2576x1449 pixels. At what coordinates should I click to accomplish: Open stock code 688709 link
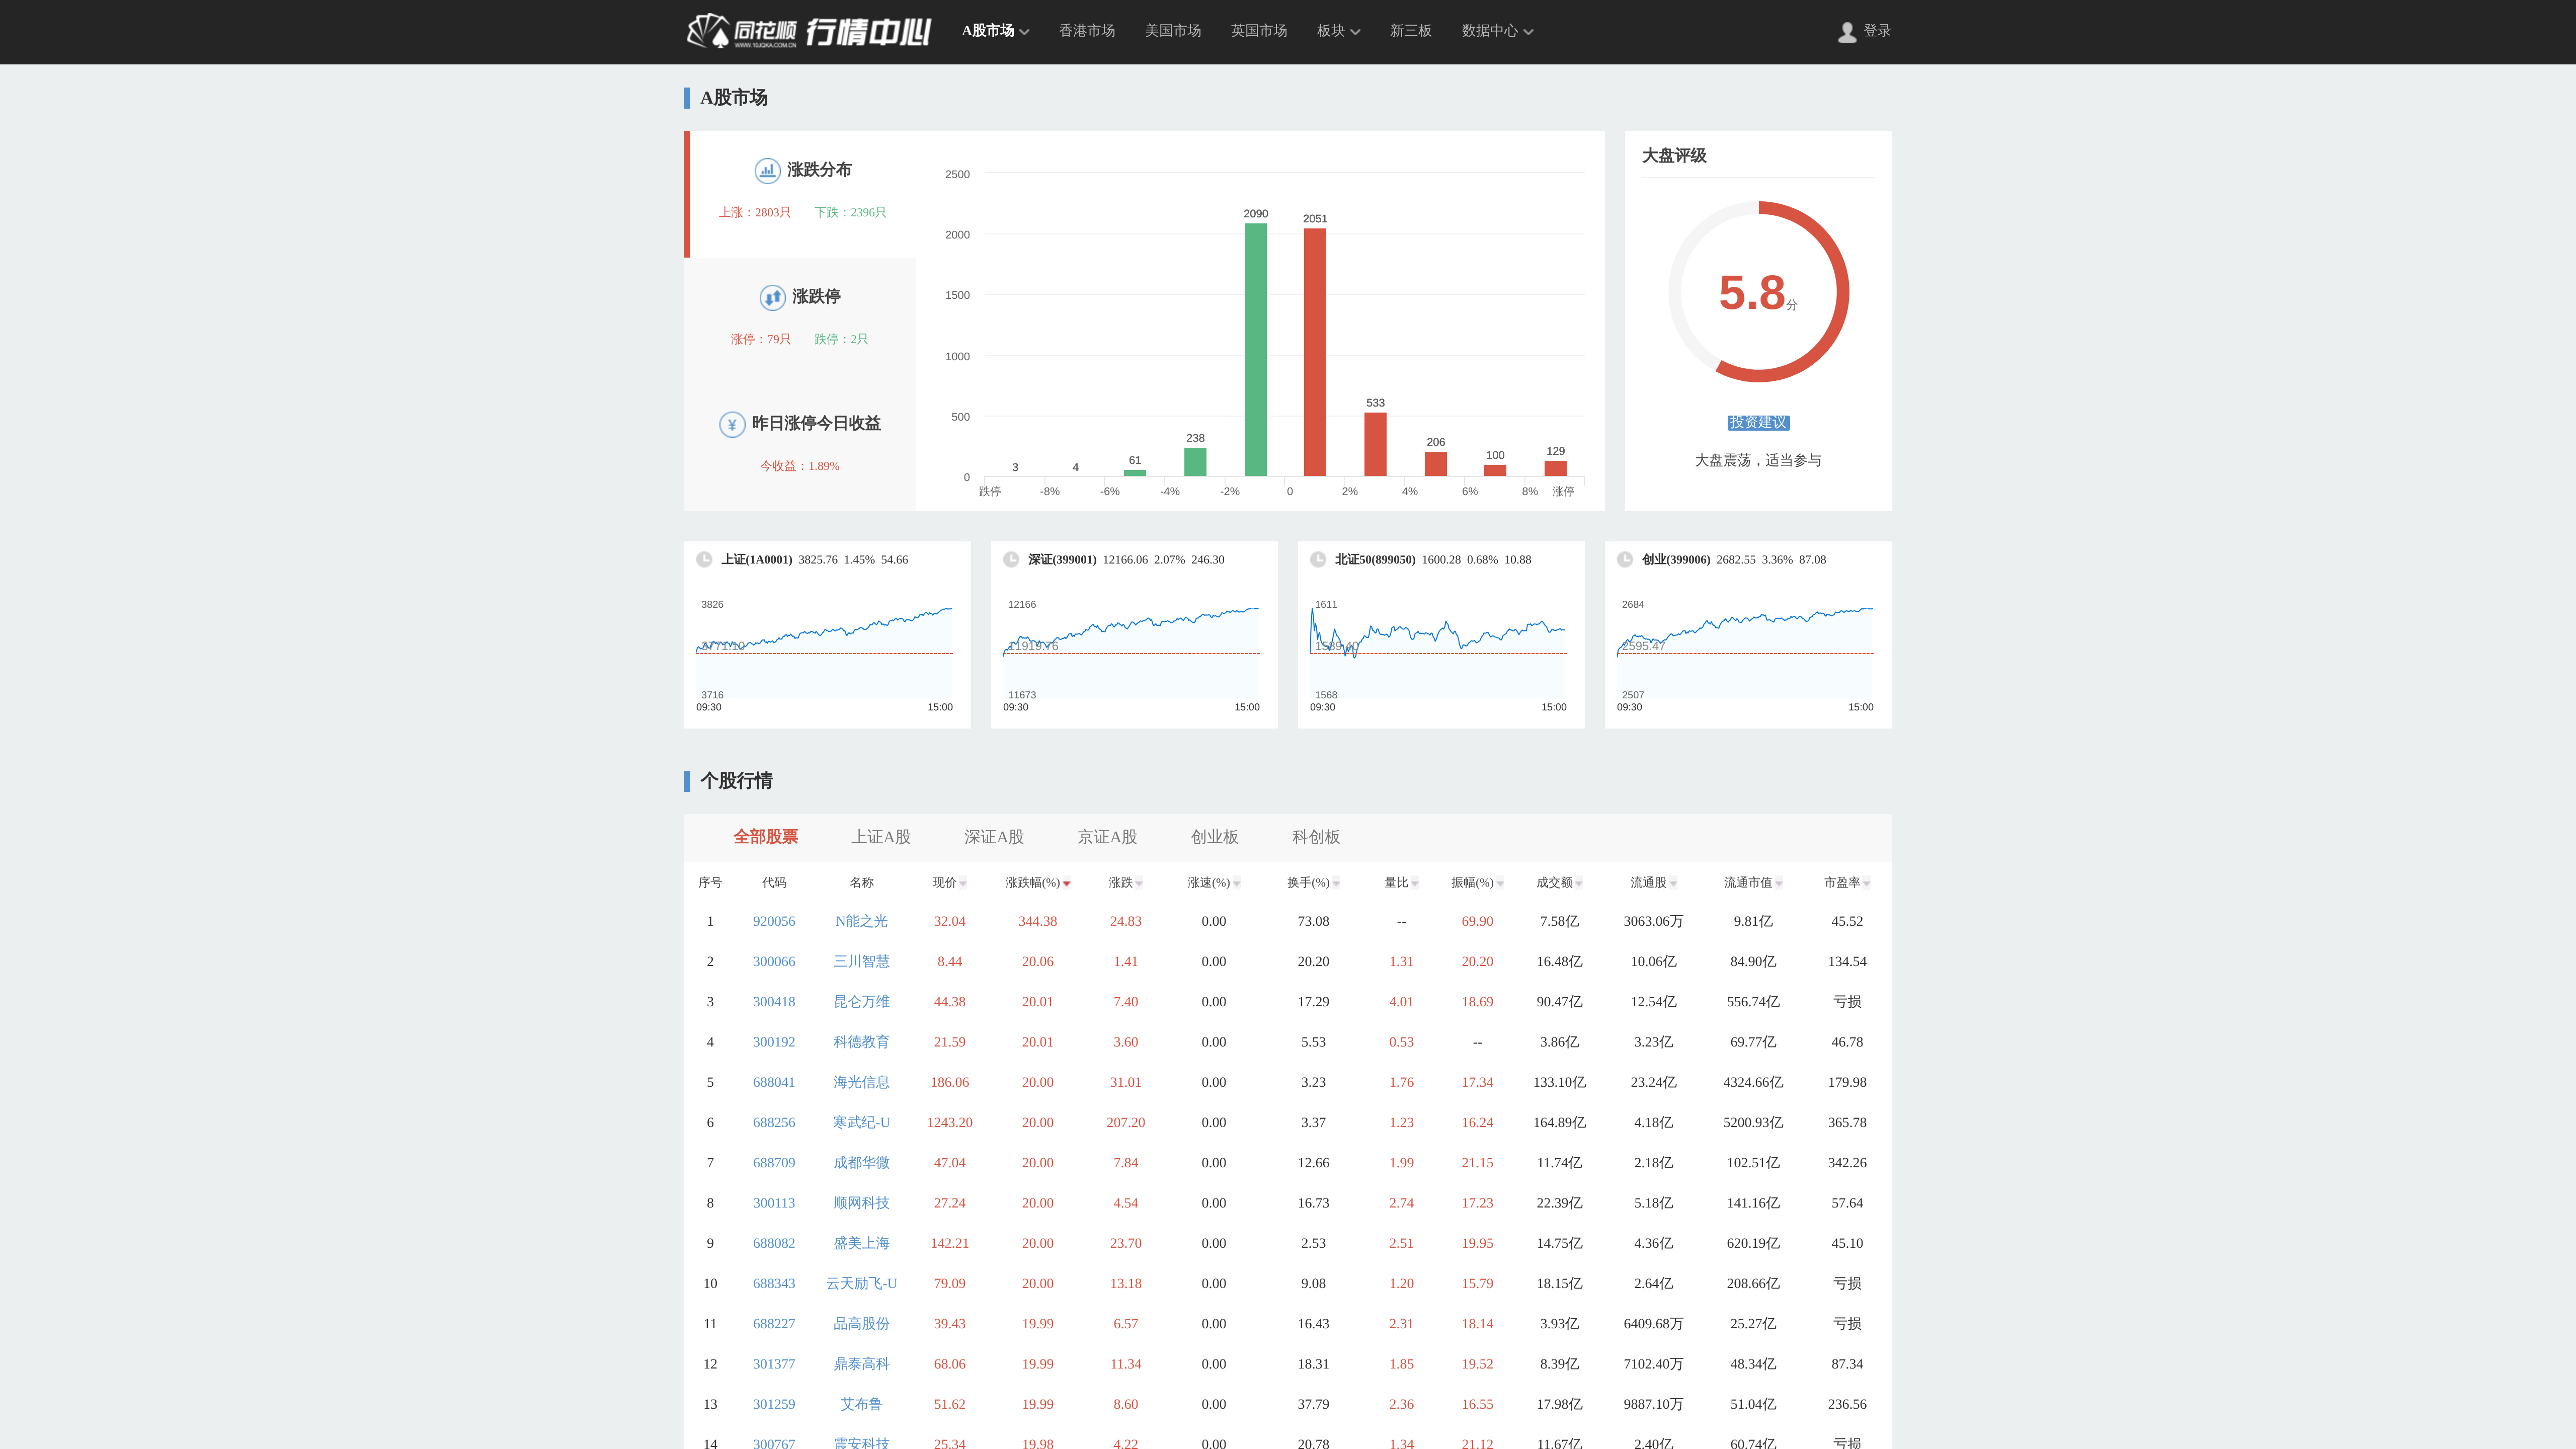tap(774, 1163)
